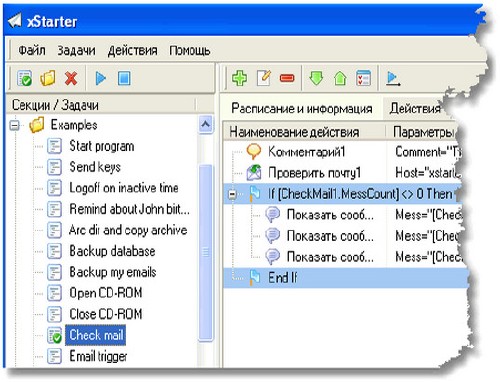Collapse the Examples folder tree node
Image resolution: width=500 pixels, height=382 pixels.
[x=15, y=126]
